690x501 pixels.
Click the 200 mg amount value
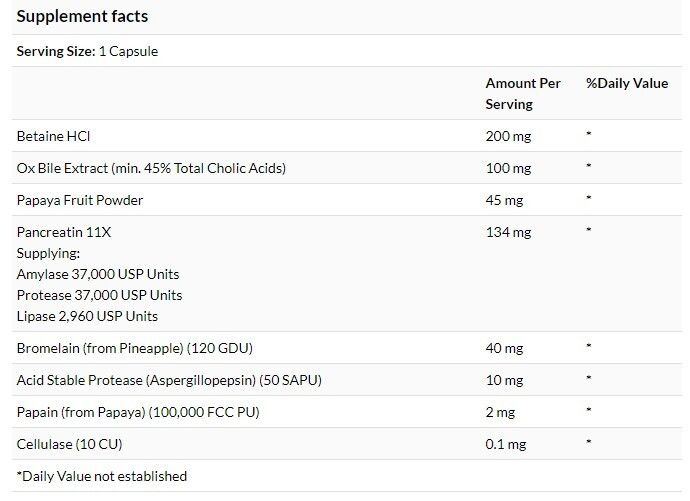pyautogui.click(x=508, y=136)
